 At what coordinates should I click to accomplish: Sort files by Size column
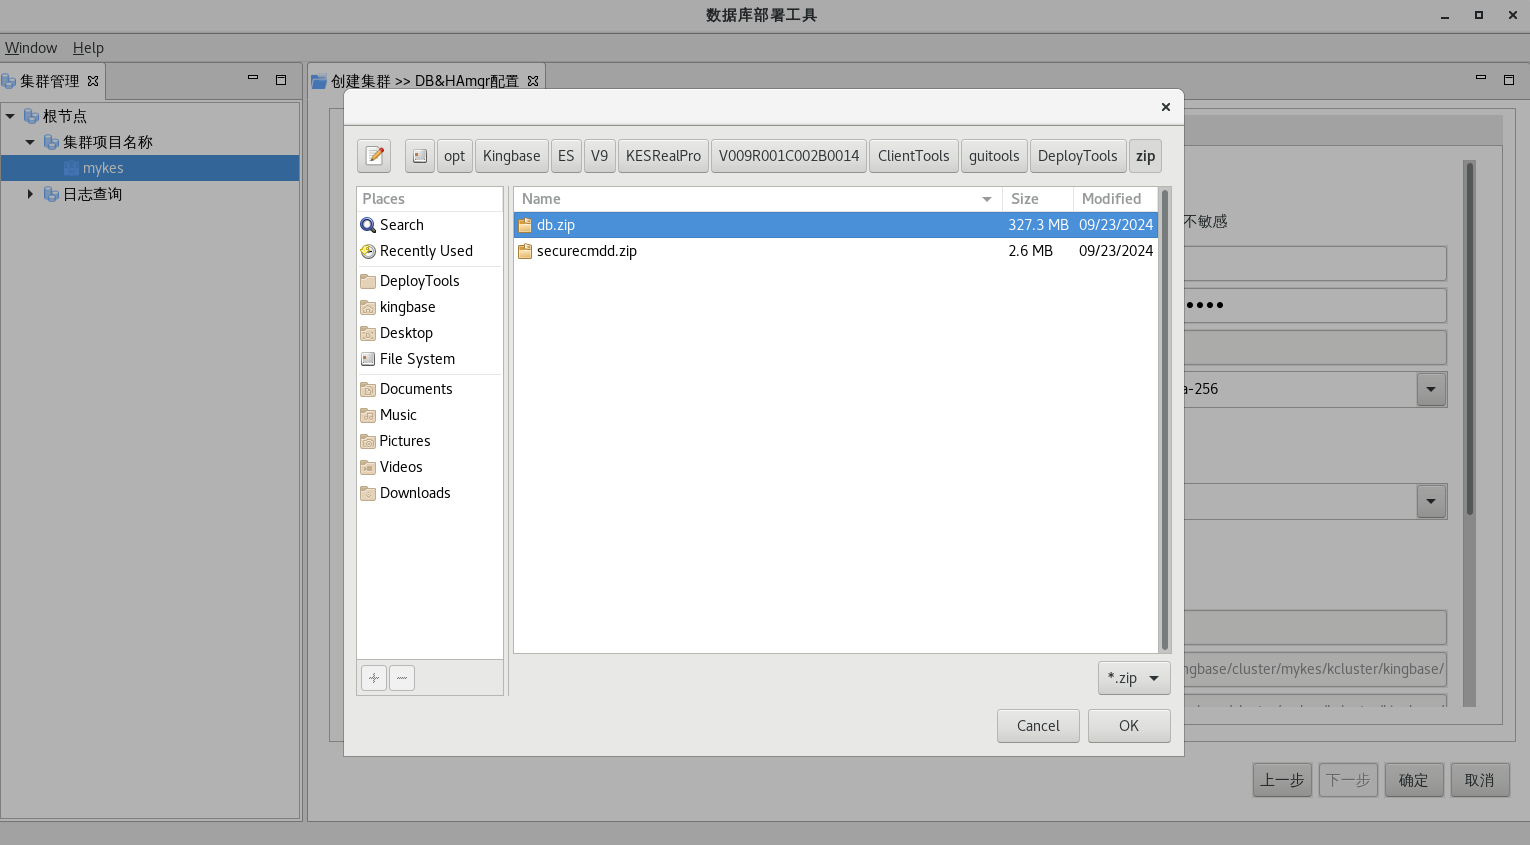pos(1024,199)
